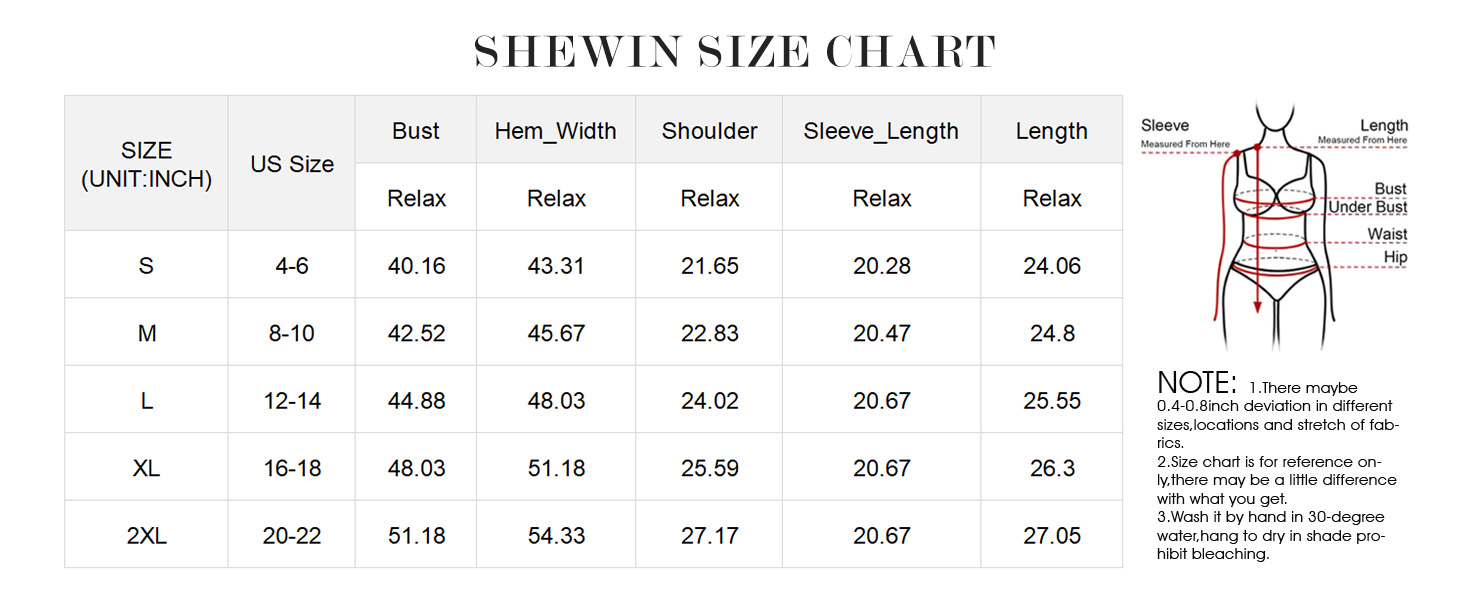Image resolution: width=1464 pixels, height=600 pixels.
Task: Select the size S row label
Action: click(x=146, y=266)
